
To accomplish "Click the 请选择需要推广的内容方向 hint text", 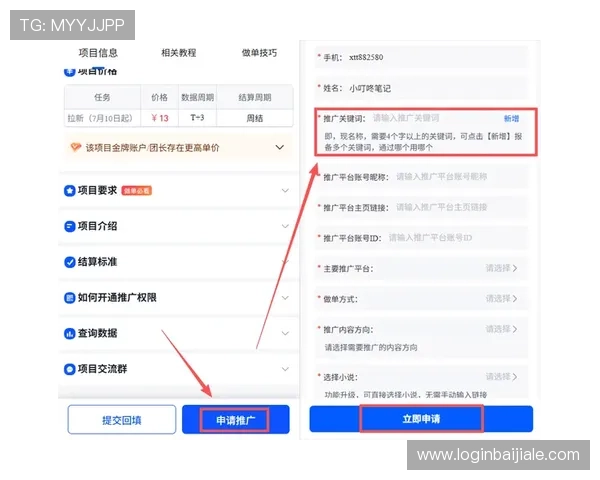I will (371, 348).
